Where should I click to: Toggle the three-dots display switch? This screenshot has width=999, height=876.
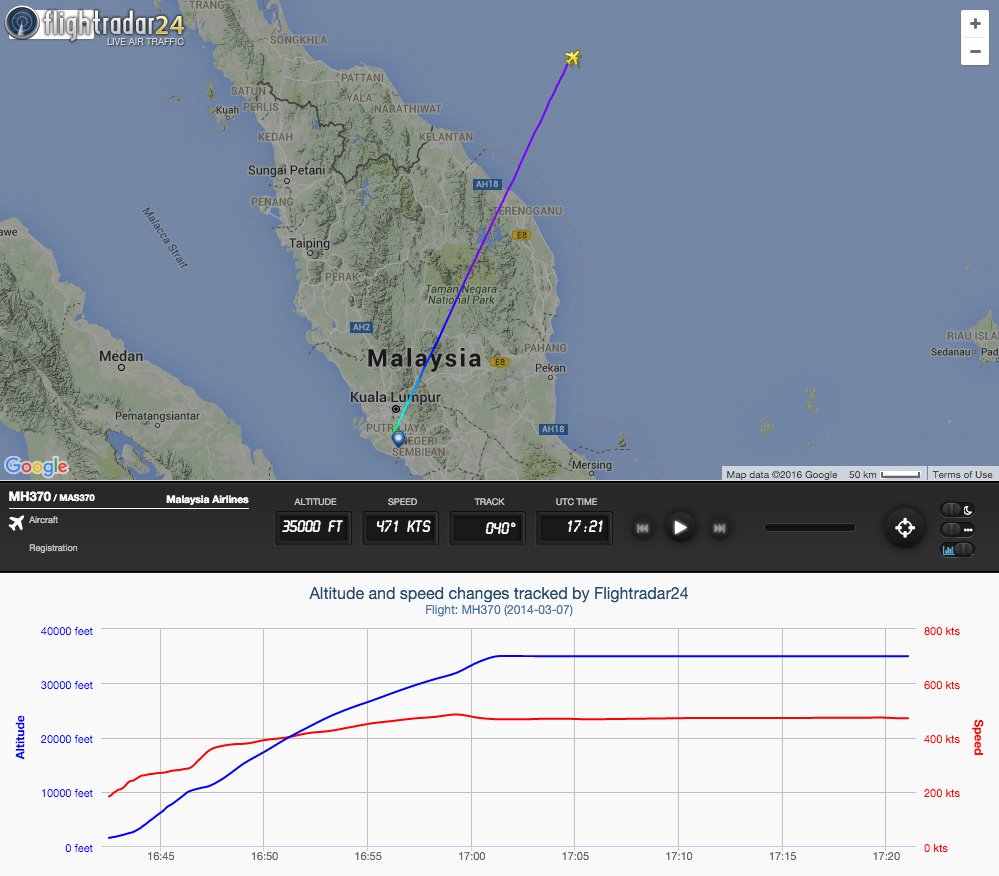[x=957, y=529]
